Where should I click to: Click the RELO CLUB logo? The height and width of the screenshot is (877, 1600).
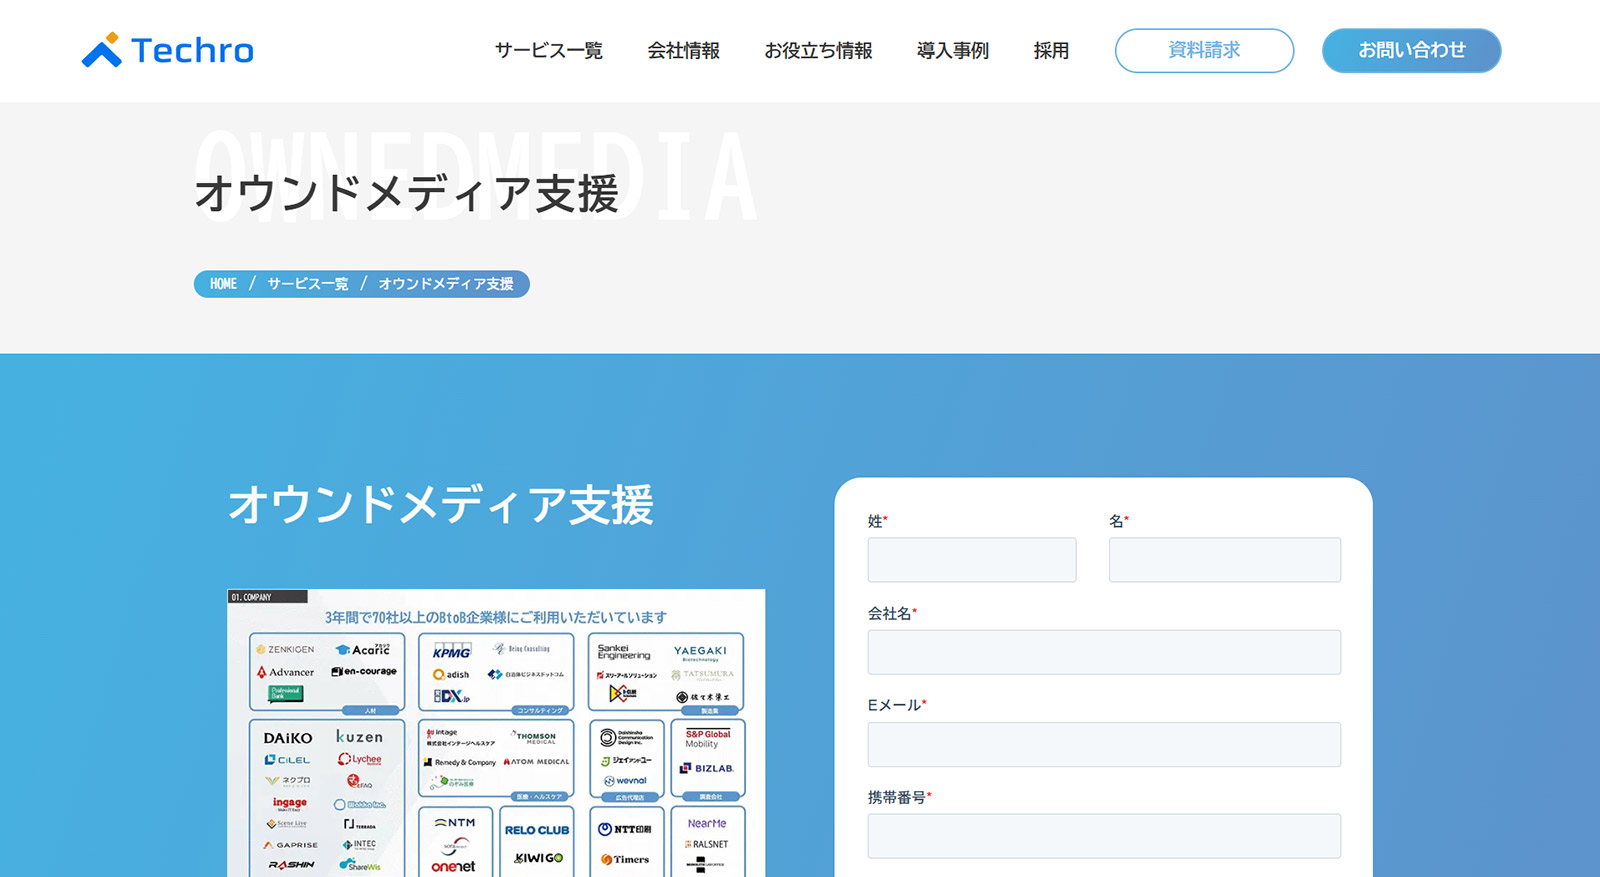537,830
